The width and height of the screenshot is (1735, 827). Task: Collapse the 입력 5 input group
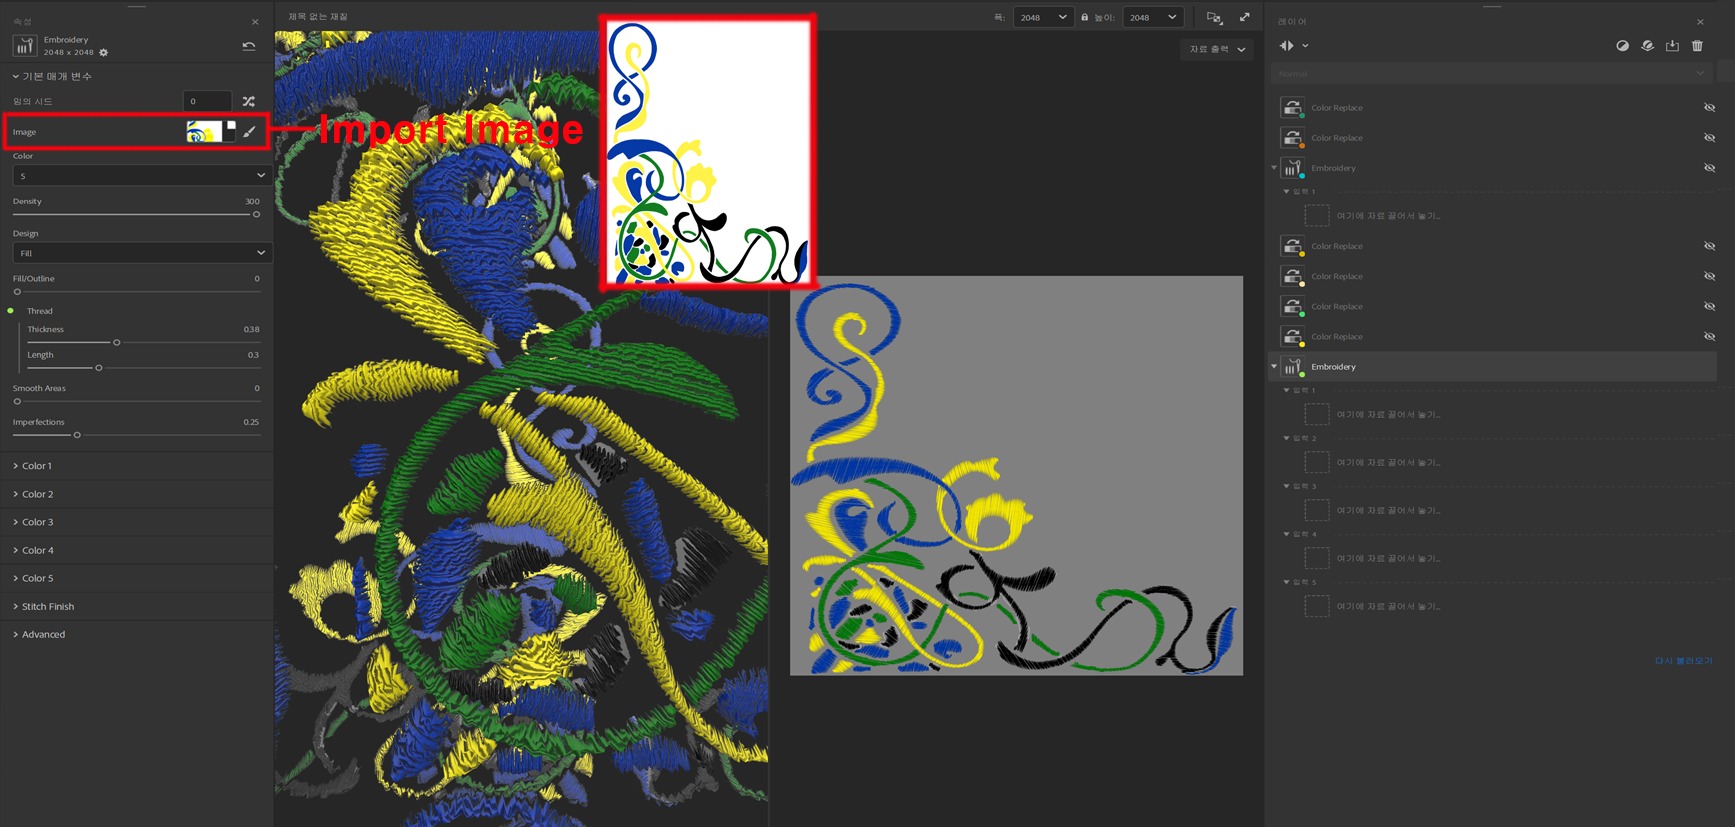[x=1286, y=582]
